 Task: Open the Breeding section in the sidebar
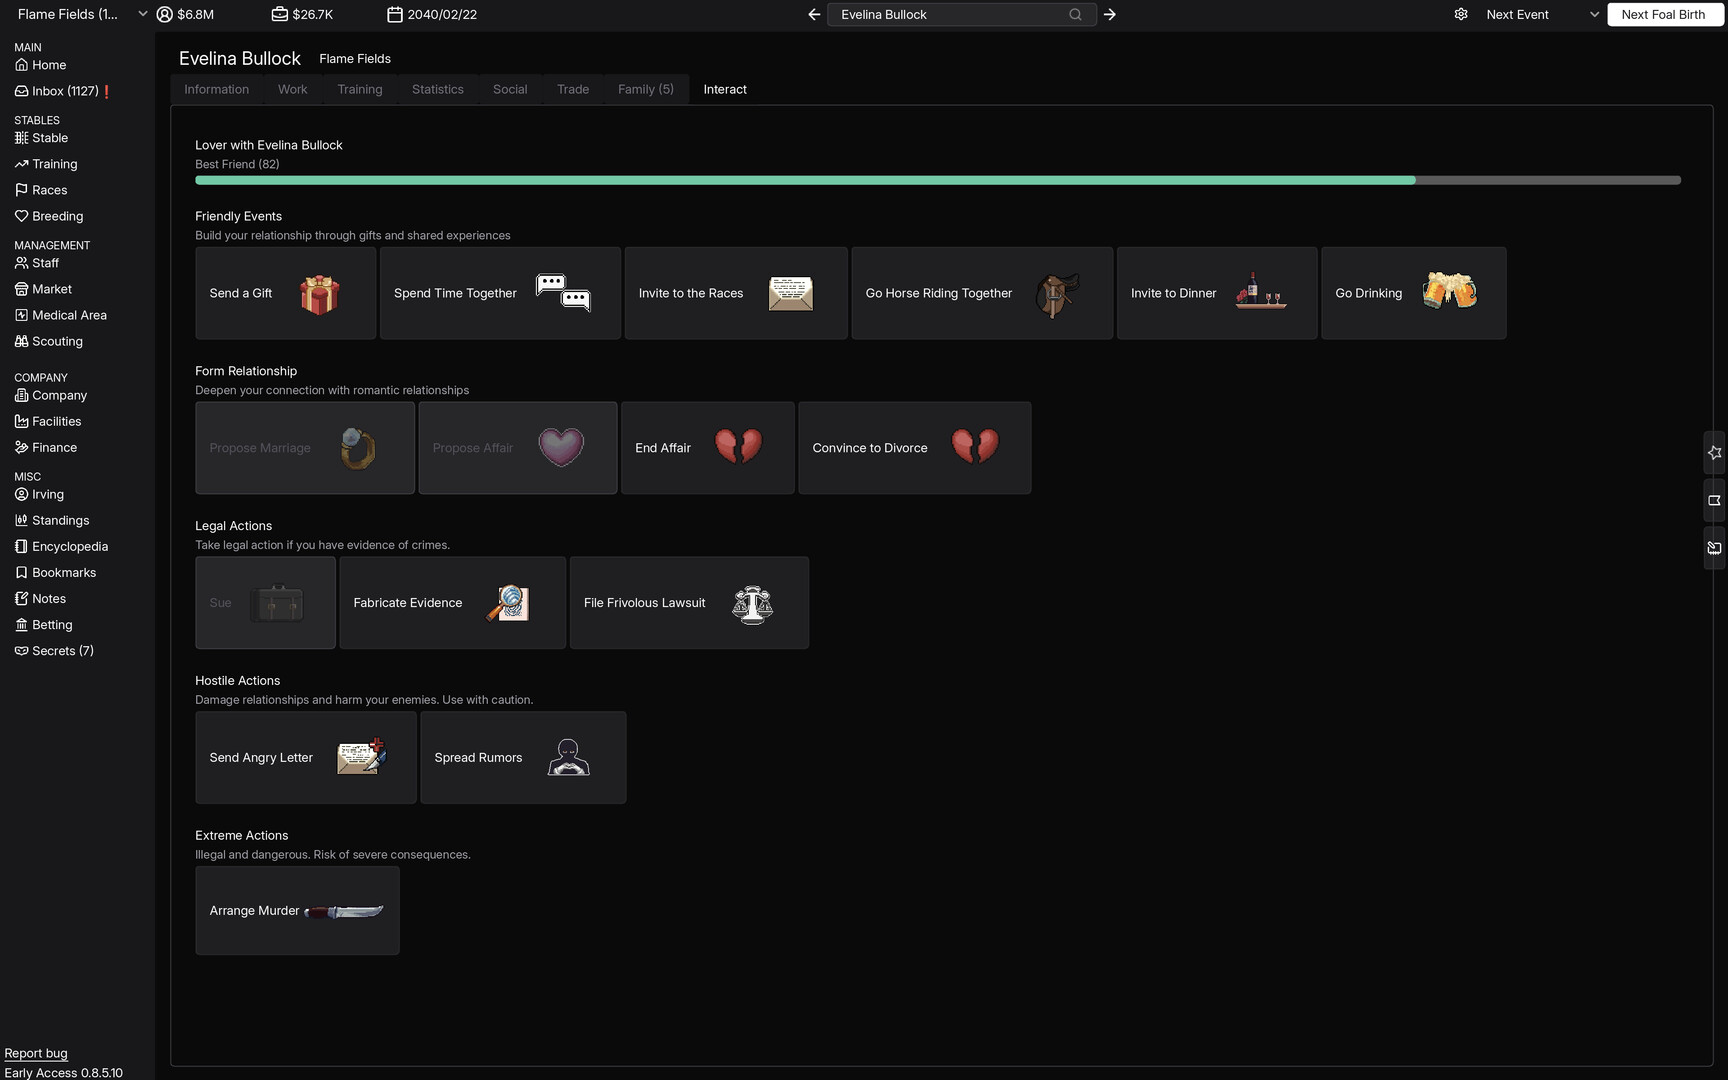(57, 215)
